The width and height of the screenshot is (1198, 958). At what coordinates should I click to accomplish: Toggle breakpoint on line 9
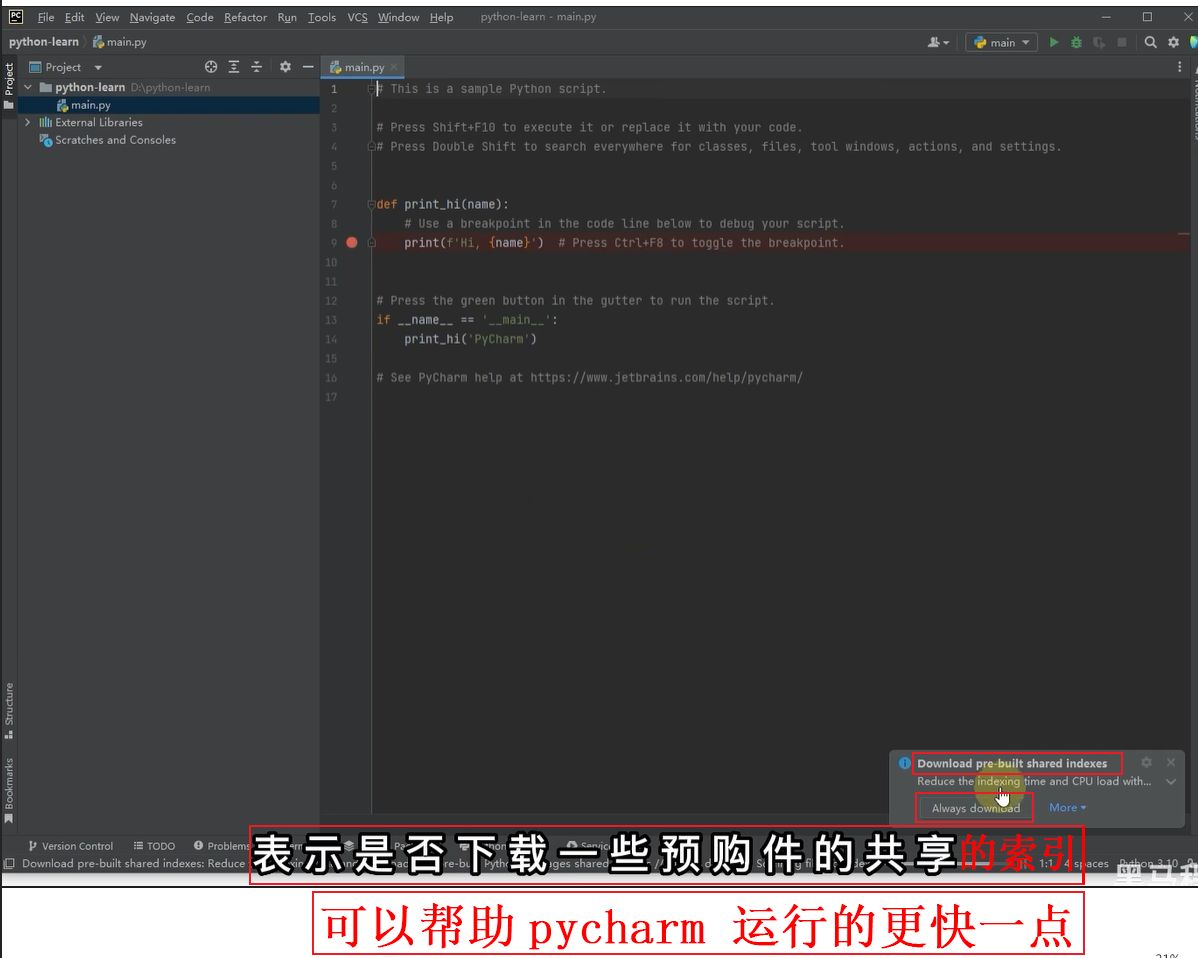tap(351, 243)
